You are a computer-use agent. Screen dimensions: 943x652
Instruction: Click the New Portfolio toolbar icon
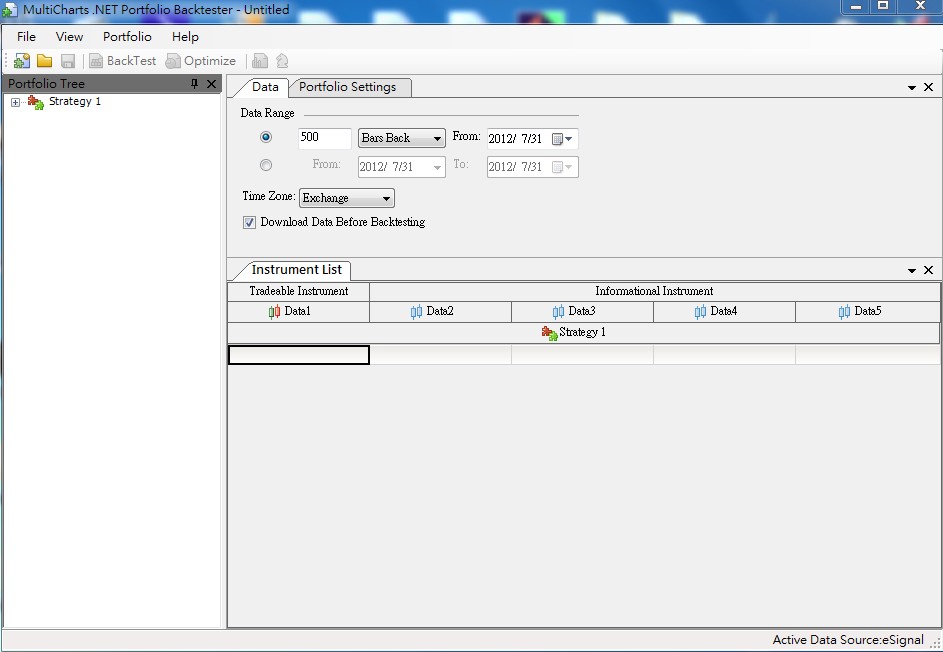(x=22, y=61)
